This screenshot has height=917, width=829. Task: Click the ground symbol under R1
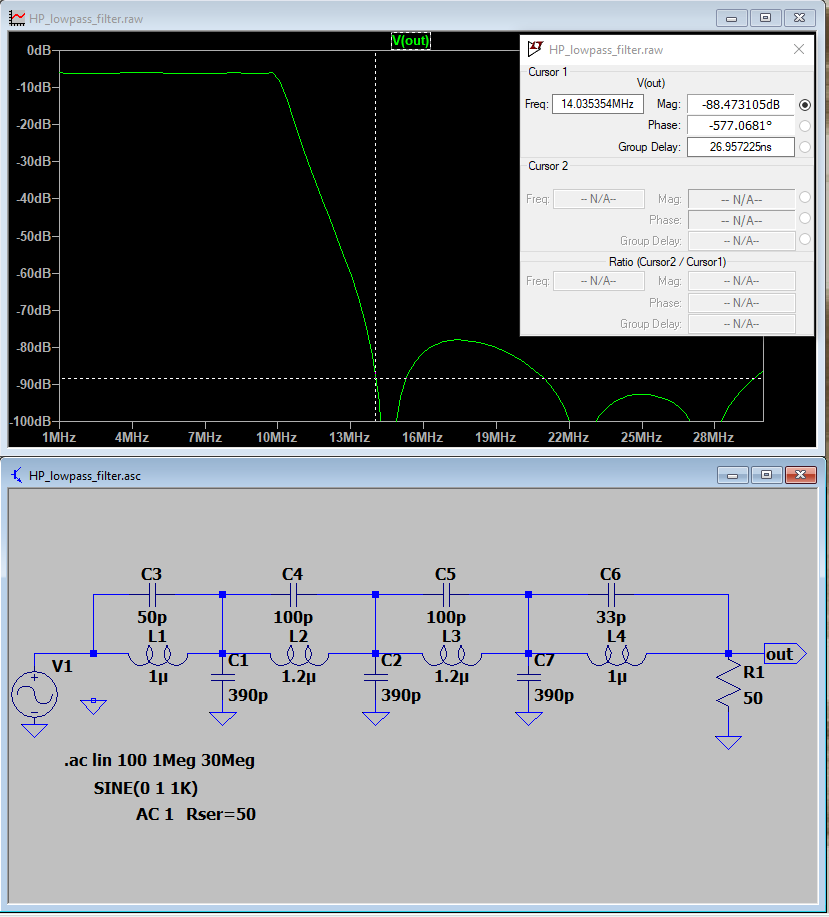(x=728, y=742)
